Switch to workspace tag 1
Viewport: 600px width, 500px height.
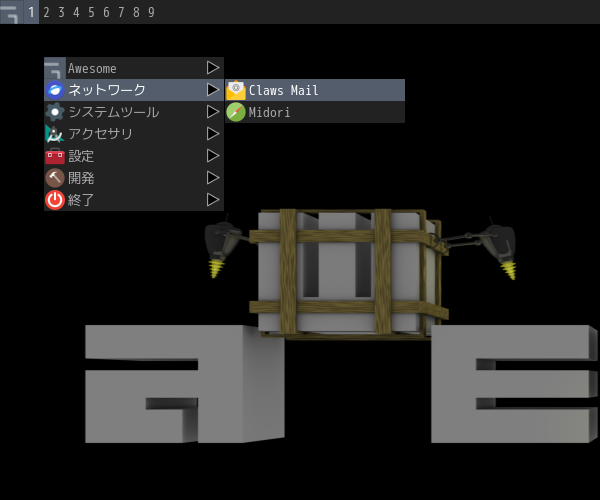pos(31,12)
